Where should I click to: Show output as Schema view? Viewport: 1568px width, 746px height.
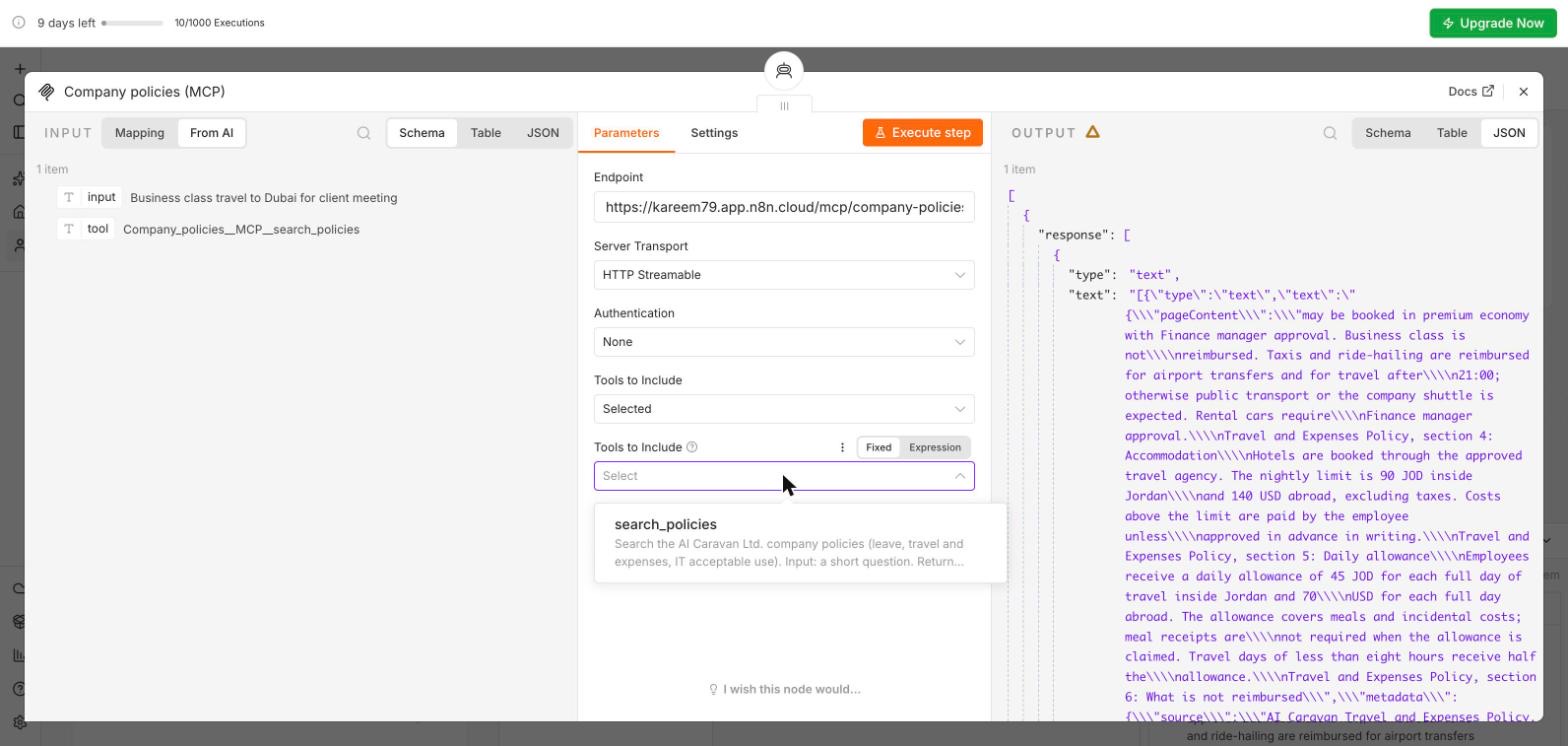1388,133
